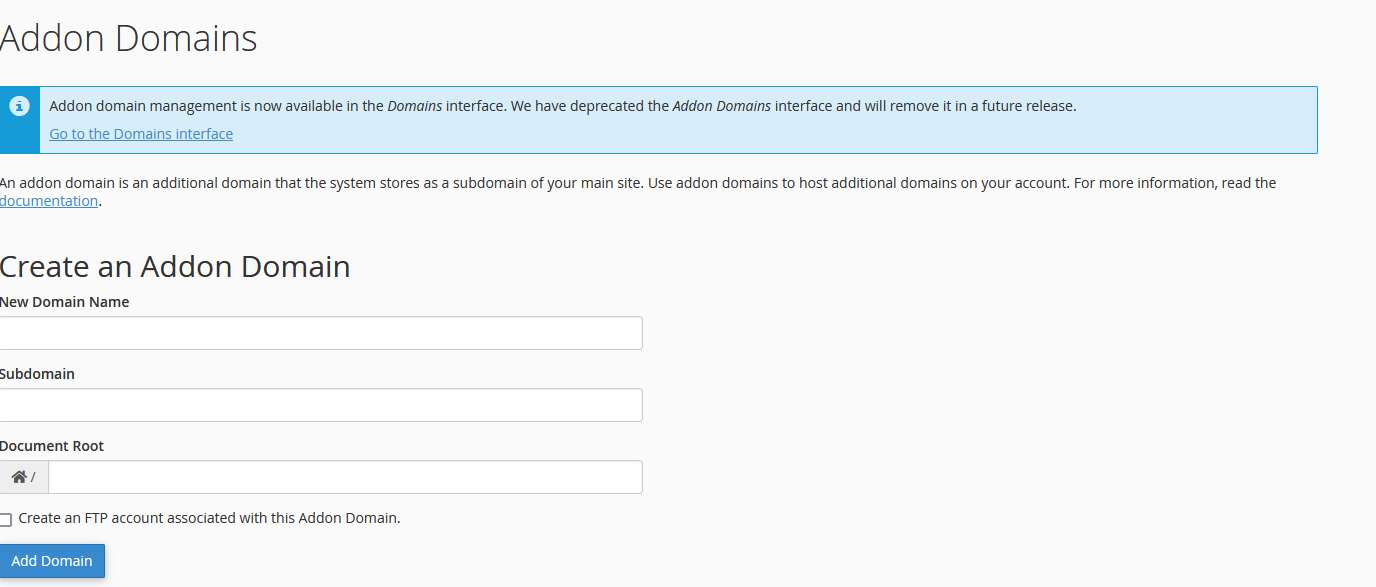Click the New Domain Name label
Image resolution: width=1376 pixels, height=587 pixels.
point(64,302)
